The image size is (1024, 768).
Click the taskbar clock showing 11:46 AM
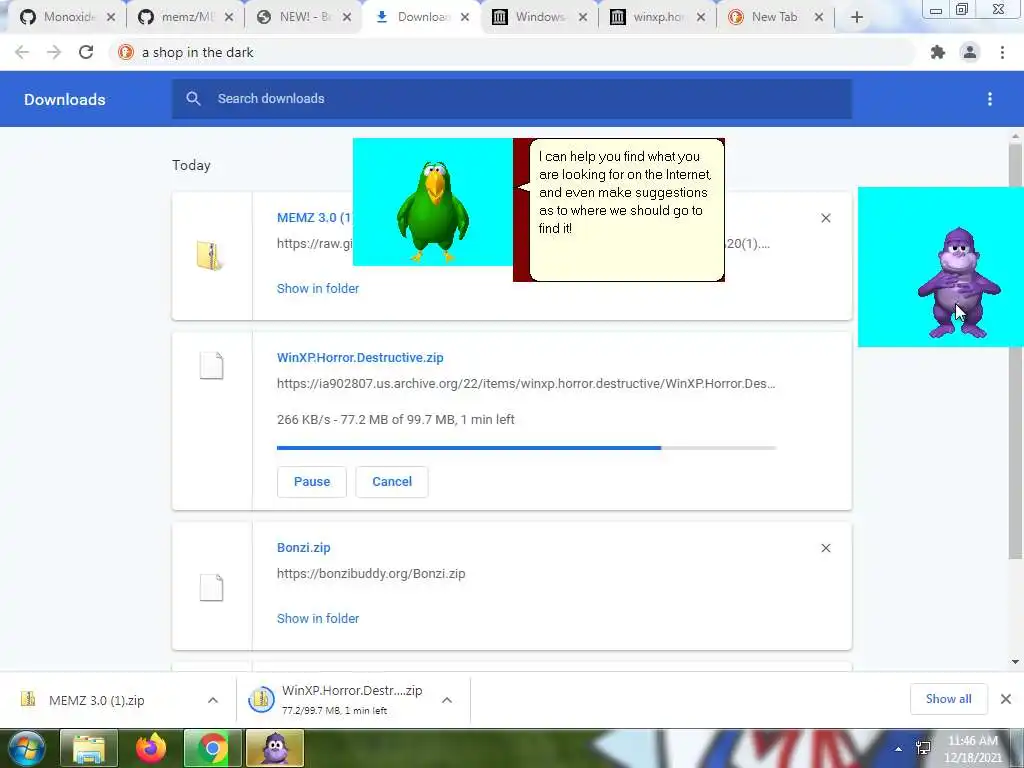[x=972, y=749]
